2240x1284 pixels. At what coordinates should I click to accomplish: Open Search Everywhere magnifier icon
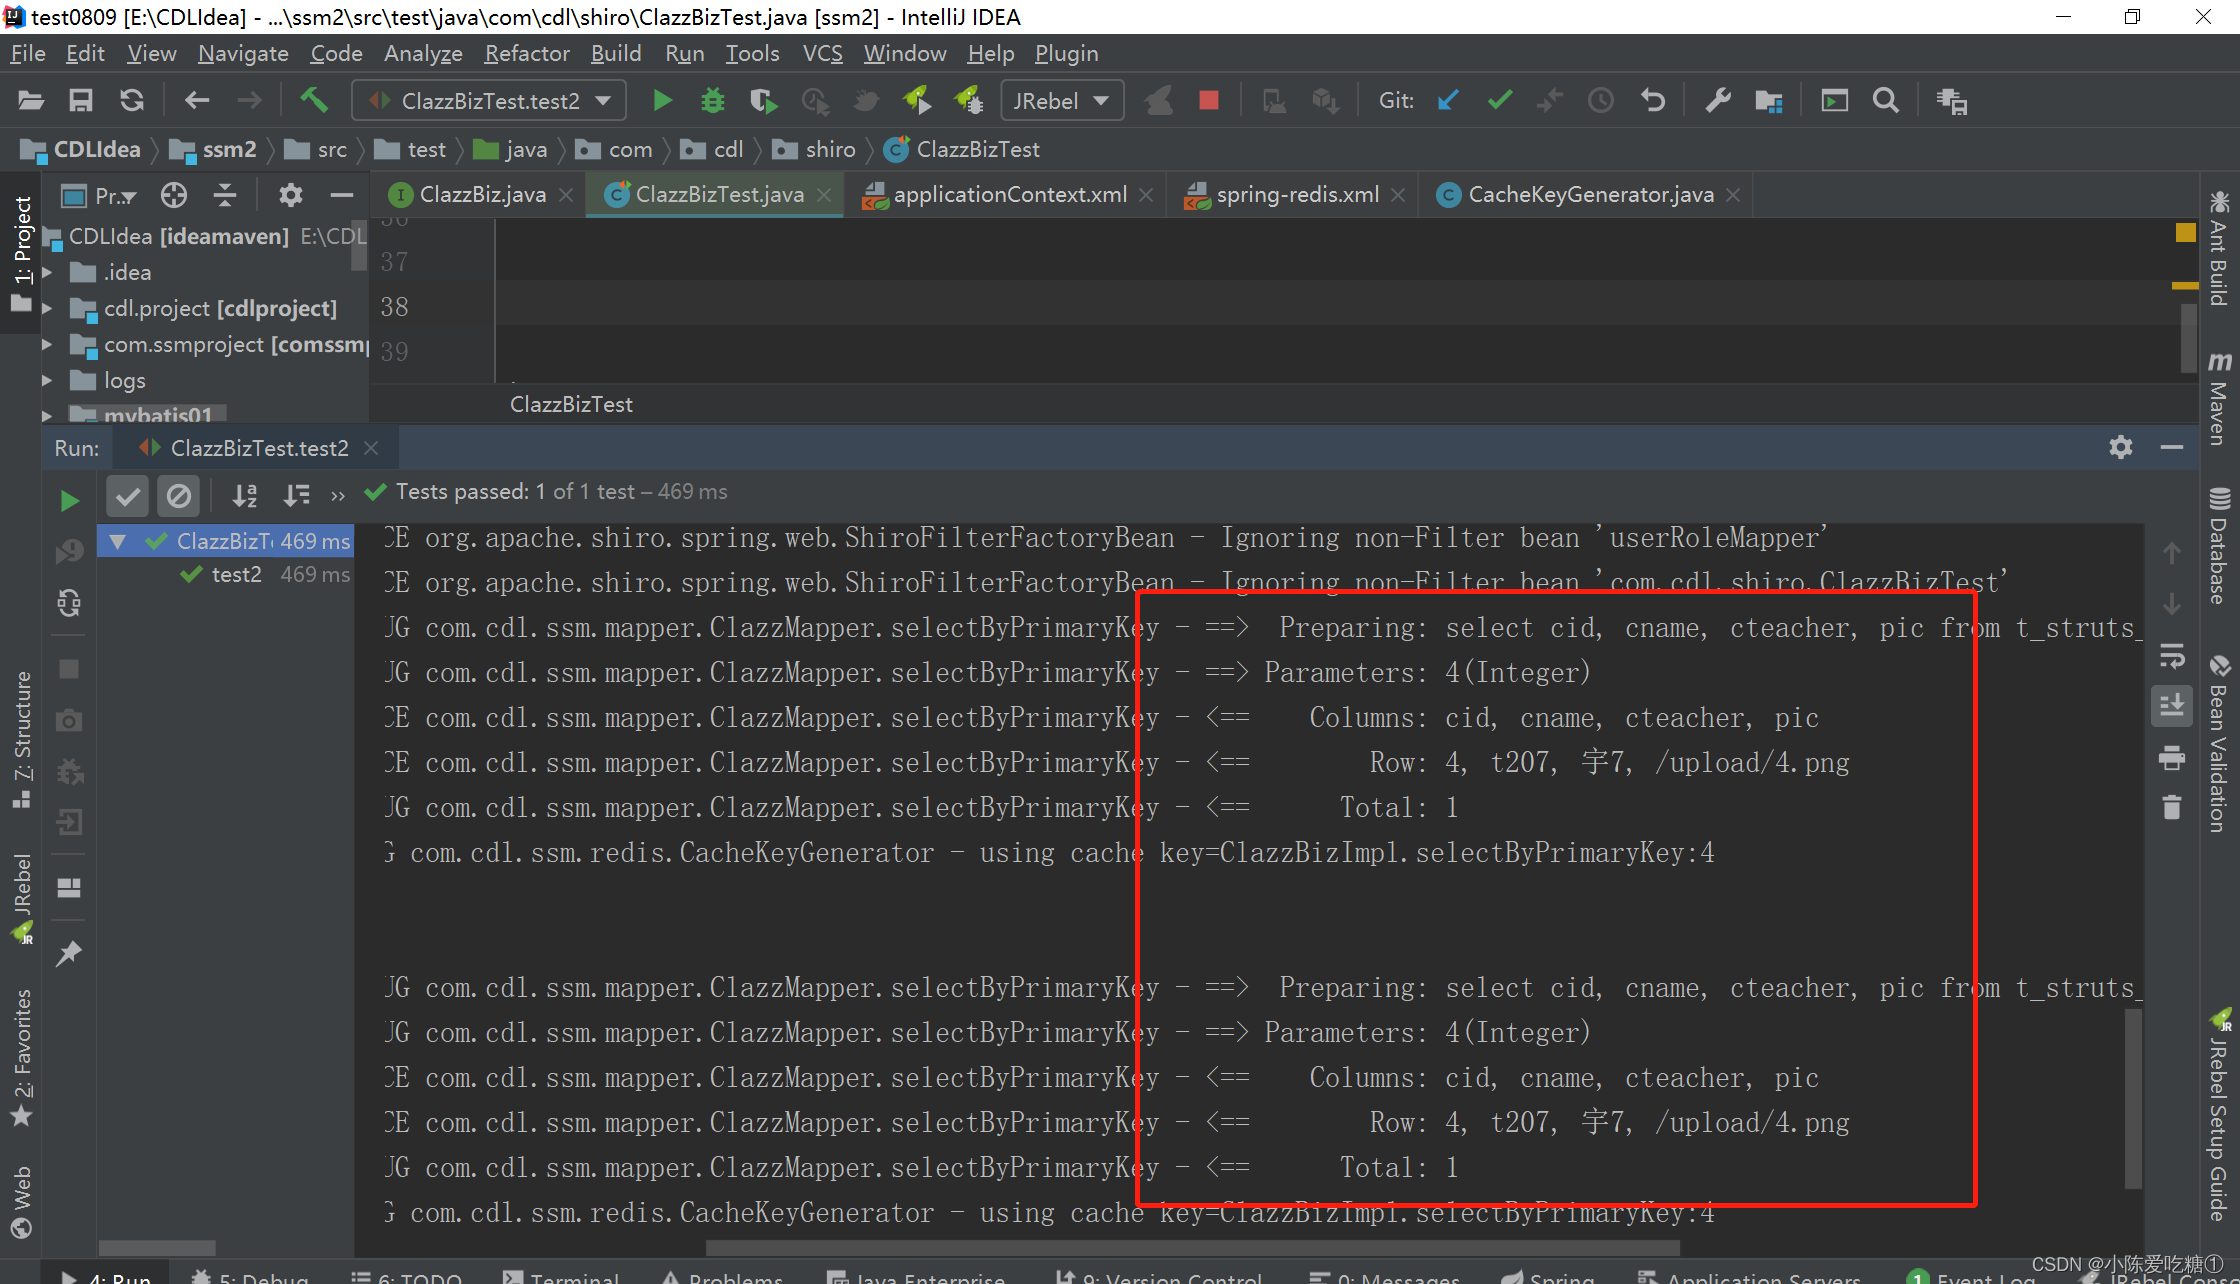[1885, 101]
